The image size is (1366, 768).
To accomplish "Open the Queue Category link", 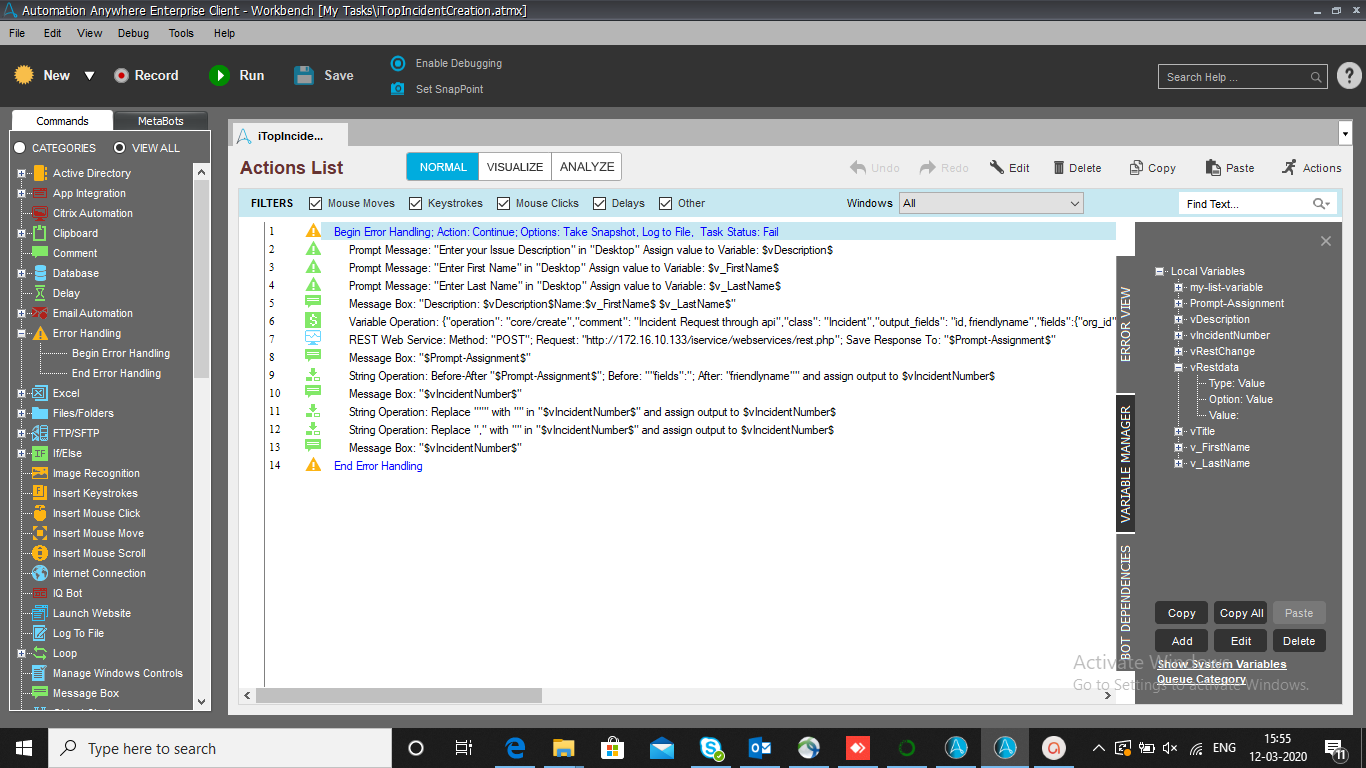I will click(x=1201, y=679).
